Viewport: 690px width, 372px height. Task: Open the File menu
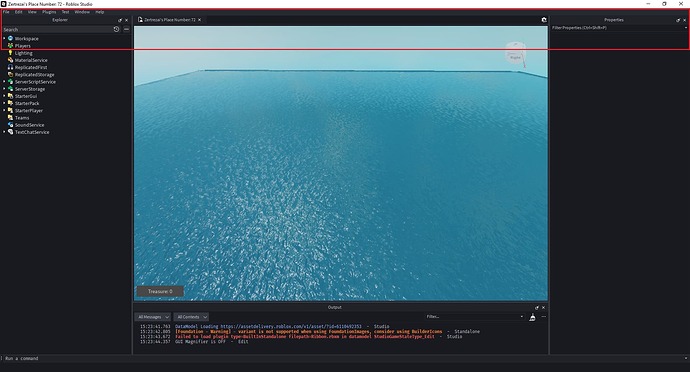click(6, 12)
